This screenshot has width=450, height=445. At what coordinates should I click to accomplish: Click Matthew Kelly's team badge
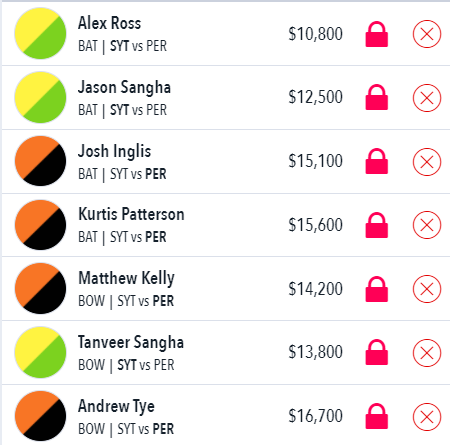pyautogui.click(x=40, y=288)
